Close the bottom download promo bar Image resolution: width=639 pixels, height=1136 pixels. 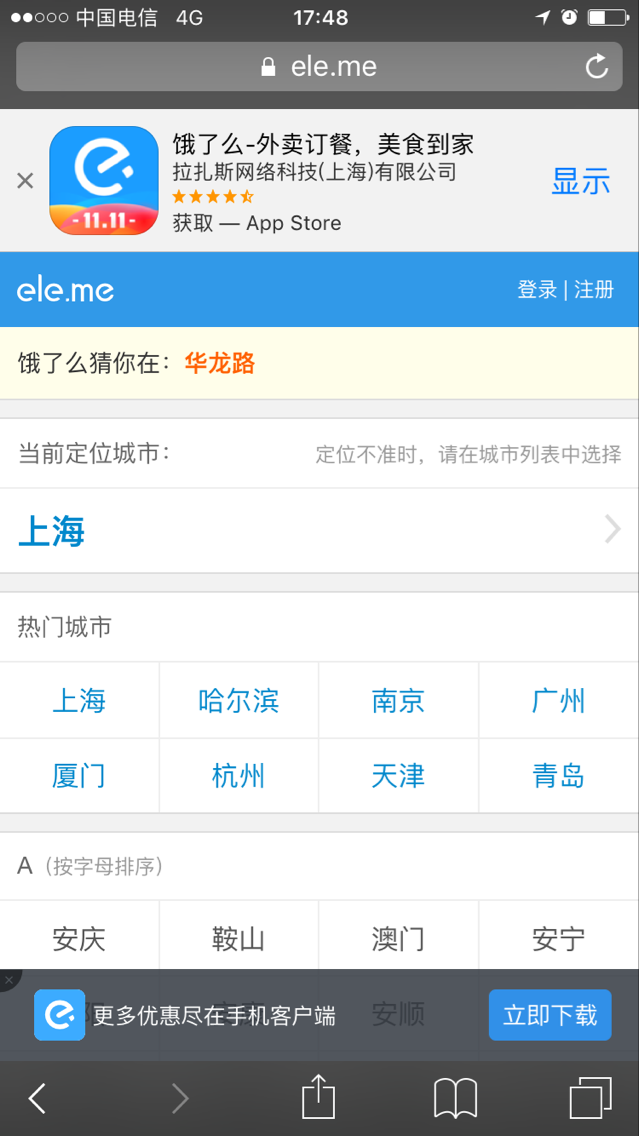tap(8, 981)
